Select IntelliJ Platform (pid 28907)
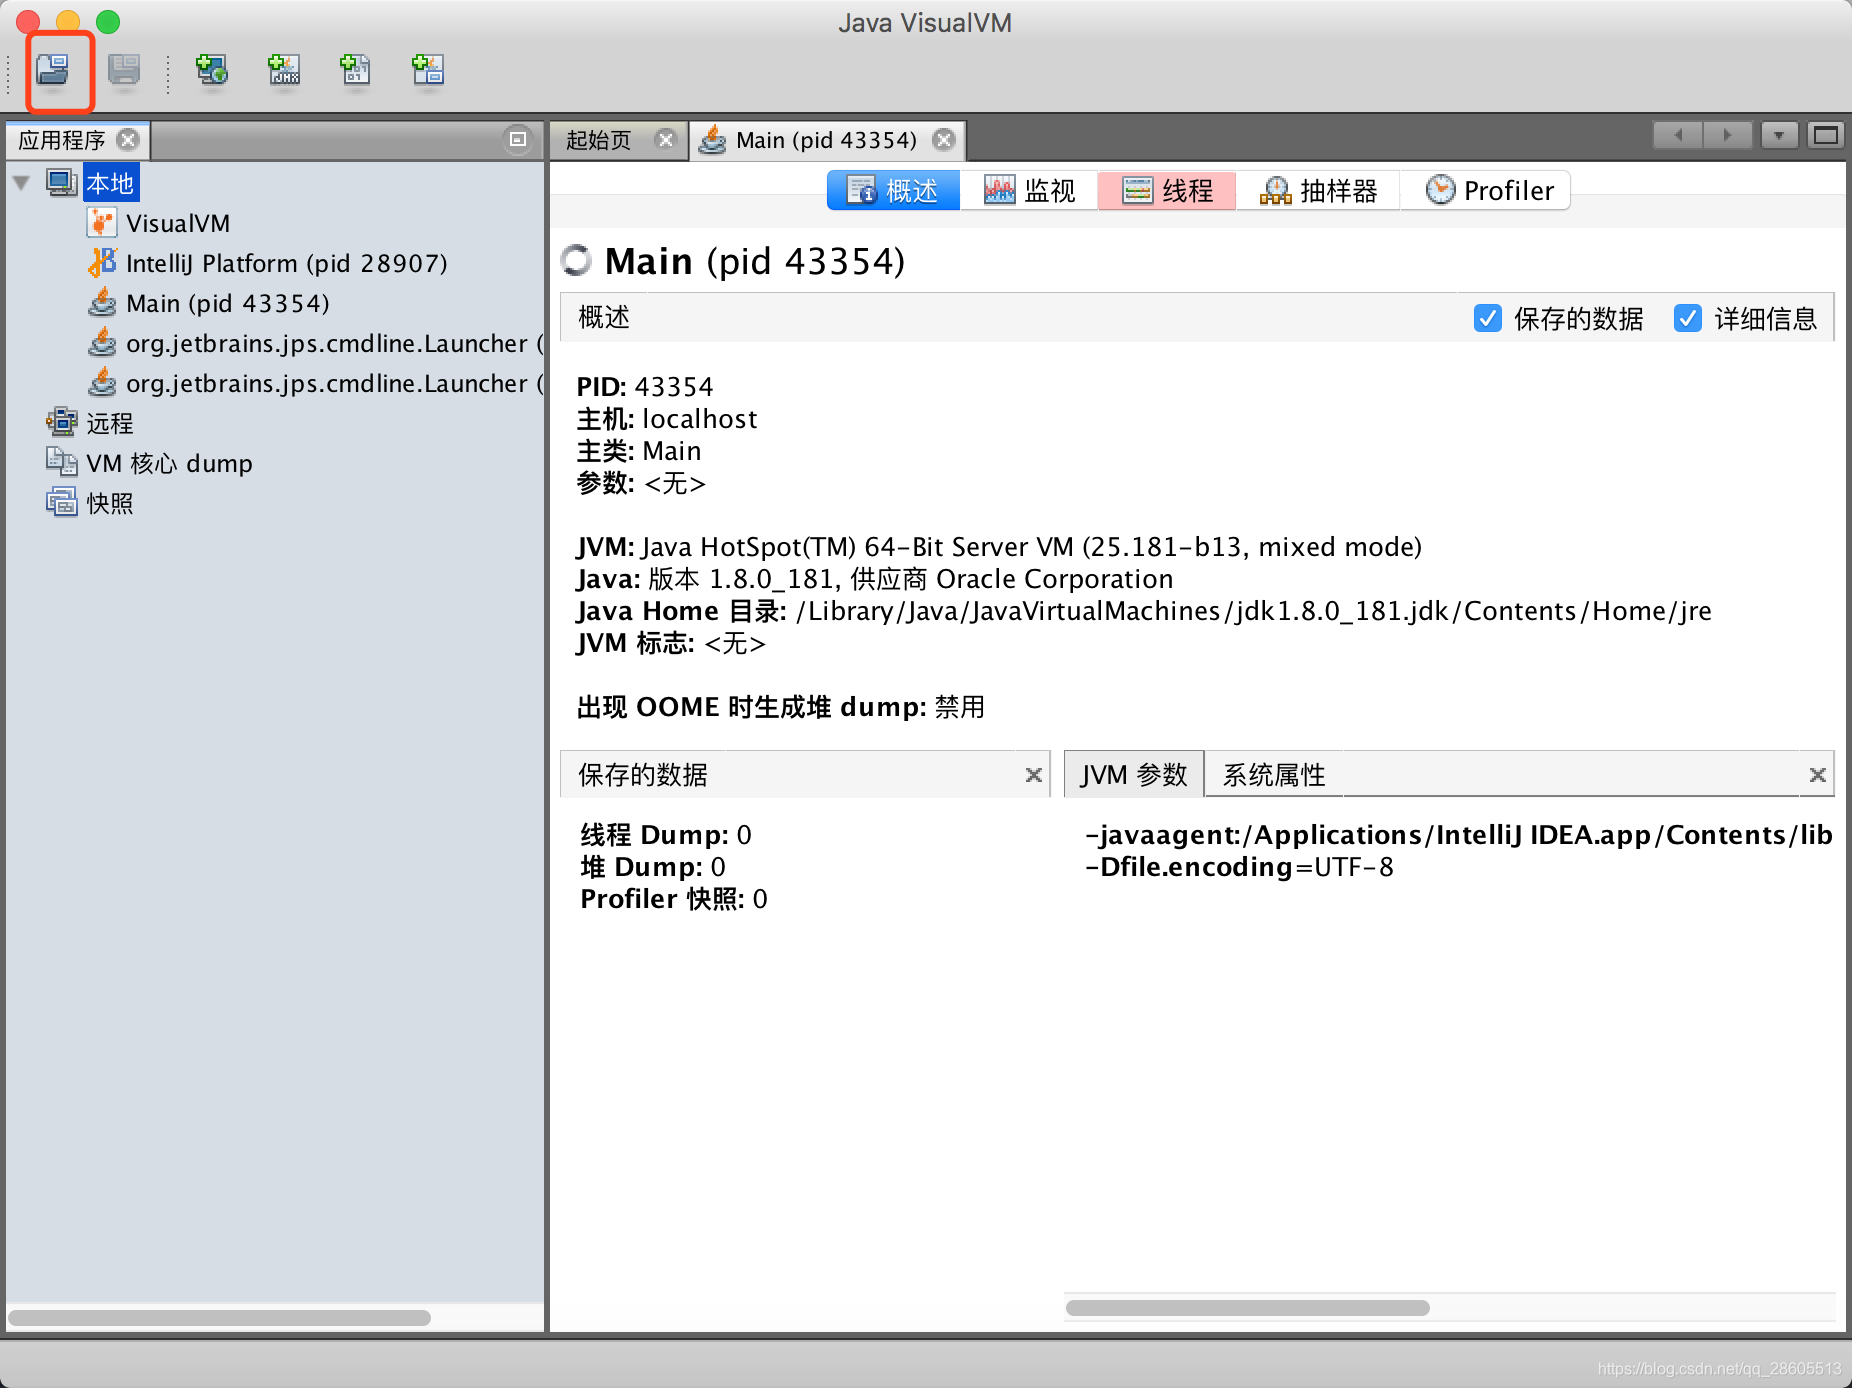Viewport: 1852px width, 1388px height. coord(287,263)
